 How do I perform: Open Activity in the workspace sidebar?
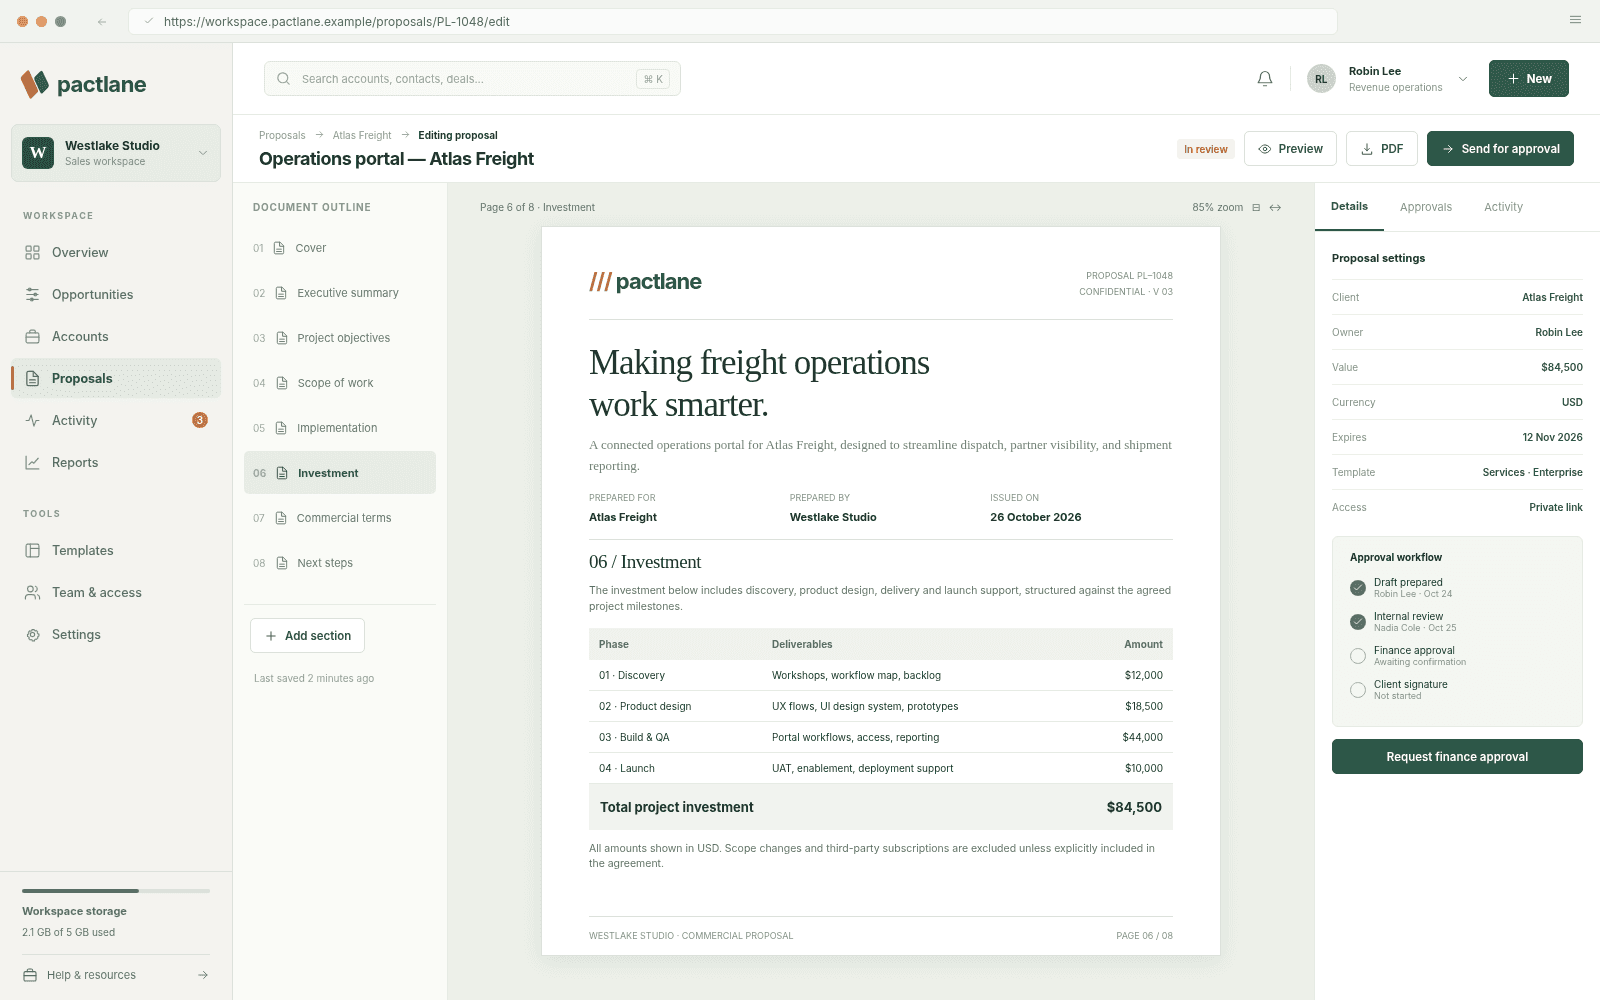pyautogui.click(x=116, y=421)
